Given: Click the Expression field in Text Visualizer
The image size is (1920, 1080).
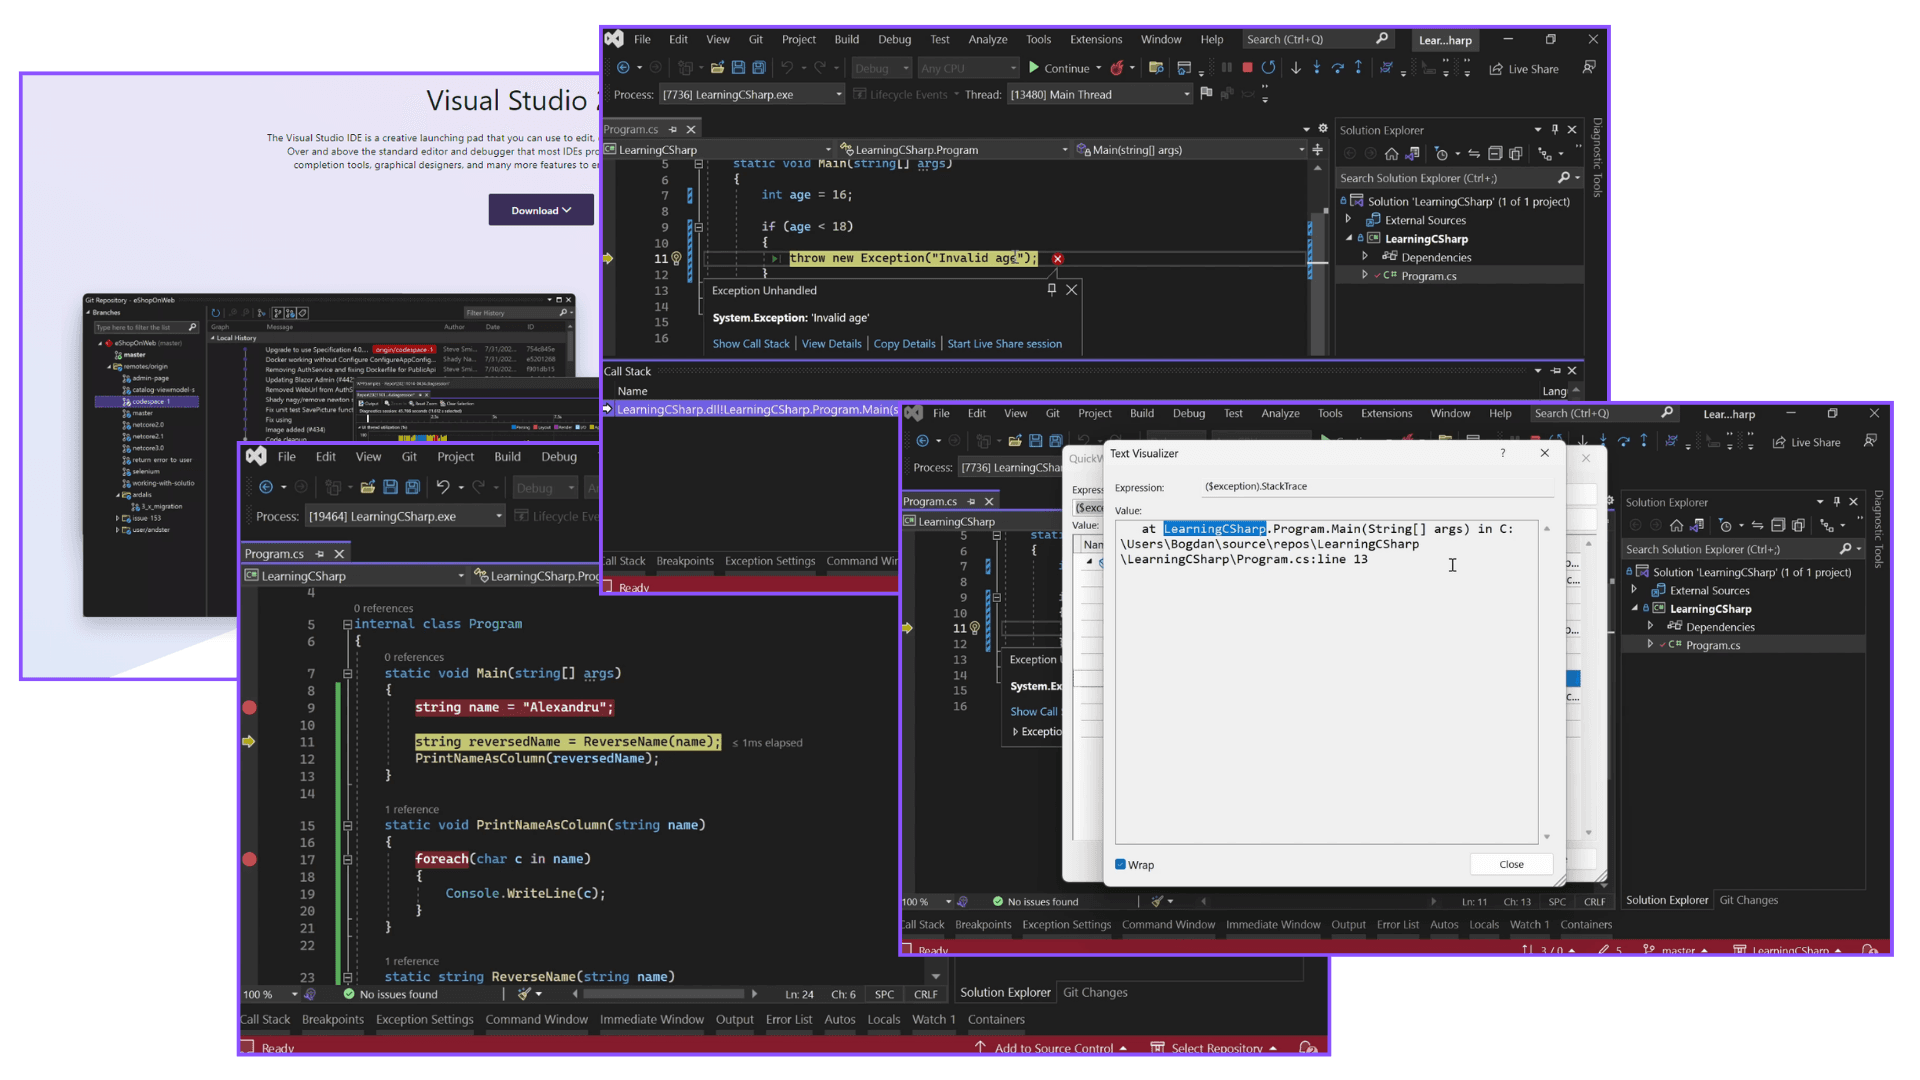Looking at the screenshot, I should [1378, 487].
